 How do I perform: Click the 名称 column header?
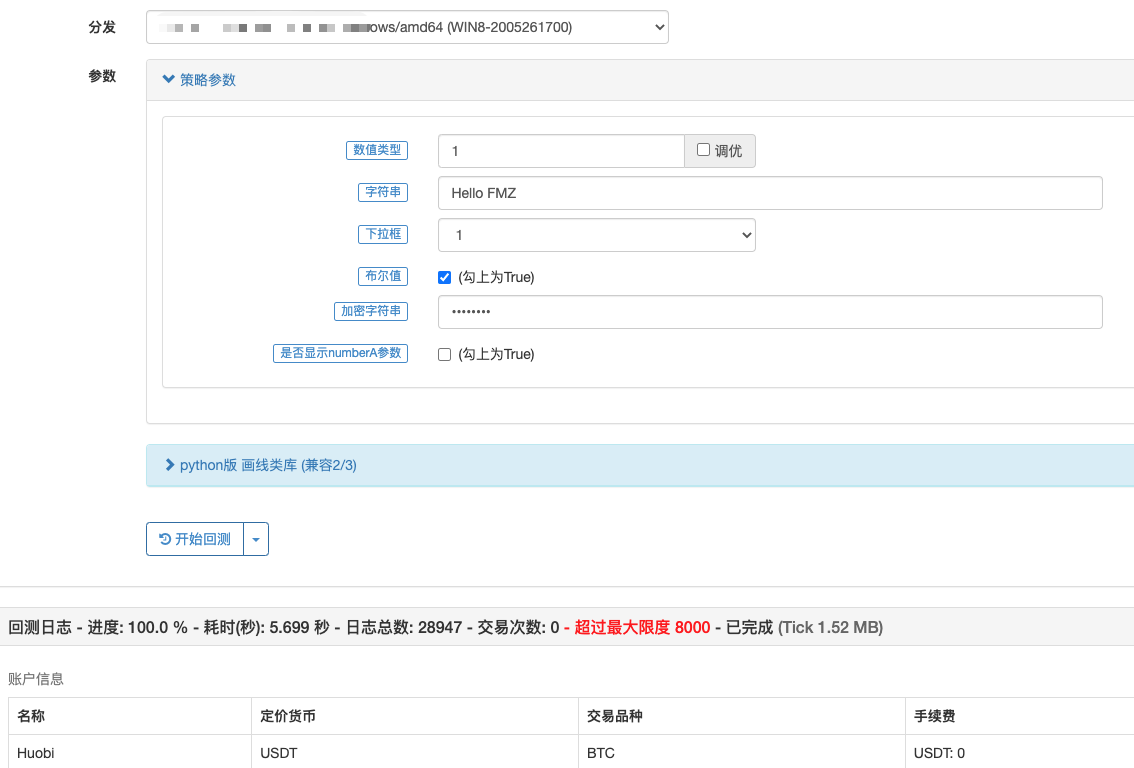coord(31,716)
